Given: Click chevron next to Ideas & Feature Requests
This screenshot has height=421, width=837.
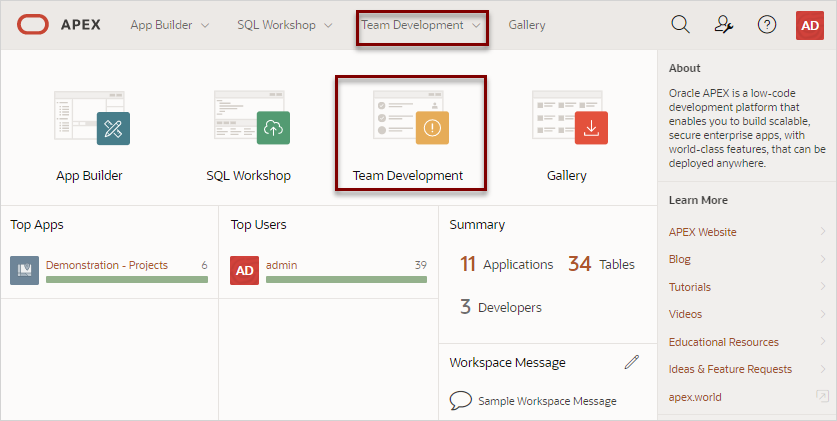Looking at the screenshot, I should (x=823, y=369).
